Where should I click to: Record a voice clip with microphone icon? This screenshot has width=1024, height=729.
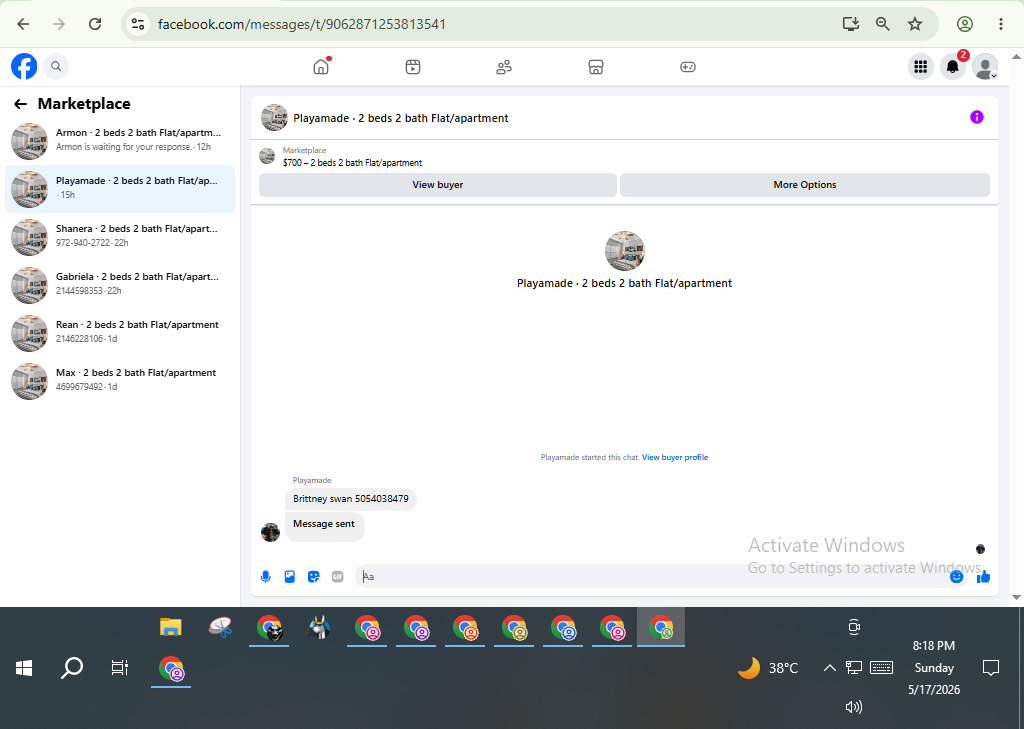tap(265, 577)
